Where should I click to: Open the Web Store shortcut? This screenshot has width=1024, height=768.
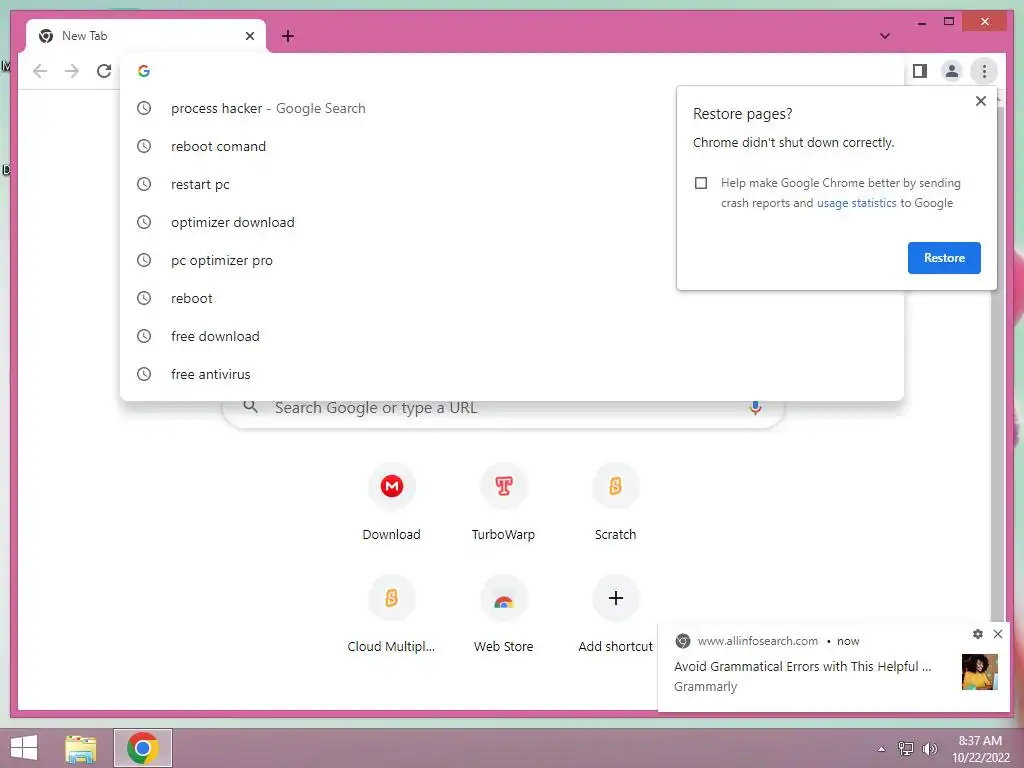(x=503, y=615)
